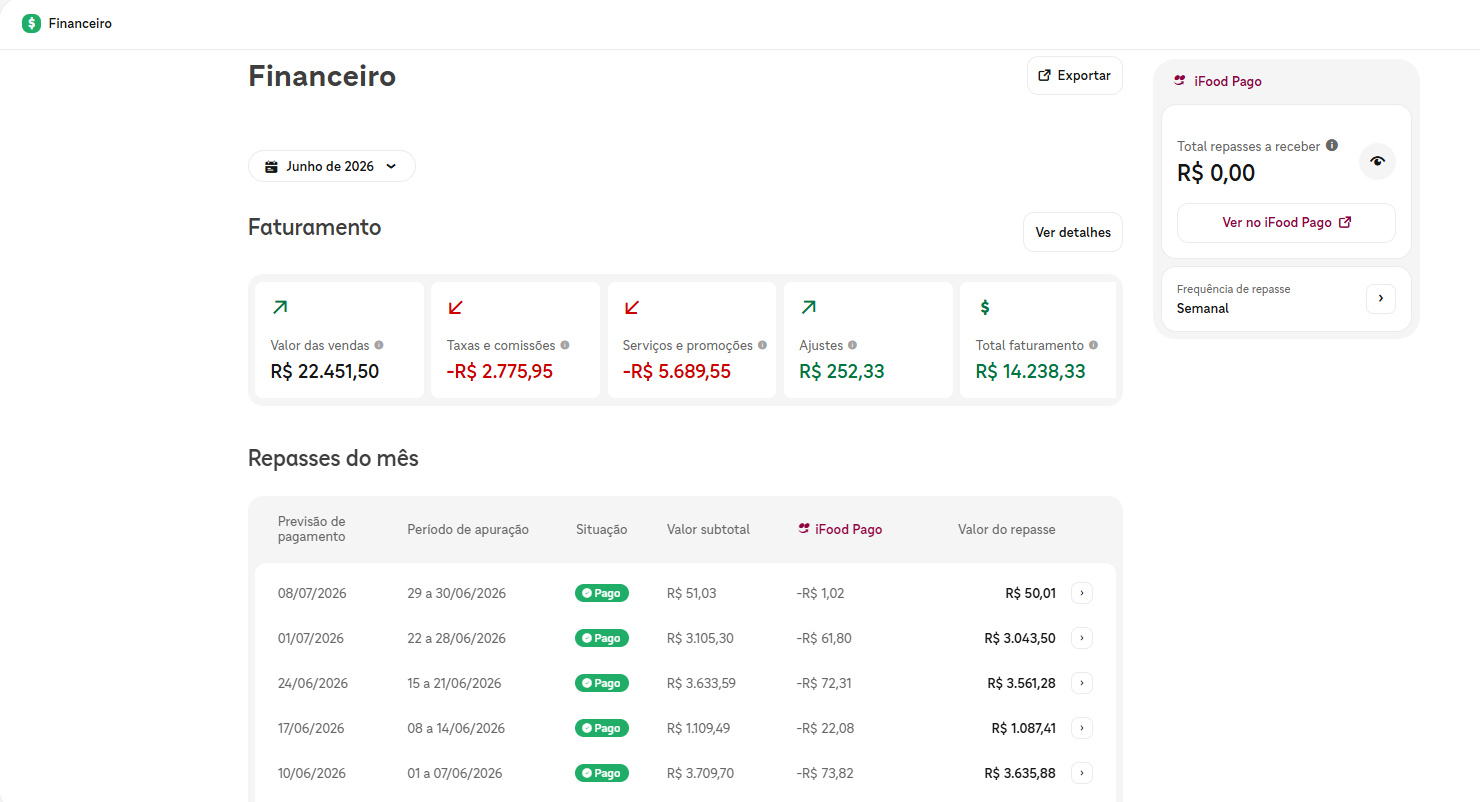
Task: Click the info icon beside Total repasses a receber
Action: 1331,145
